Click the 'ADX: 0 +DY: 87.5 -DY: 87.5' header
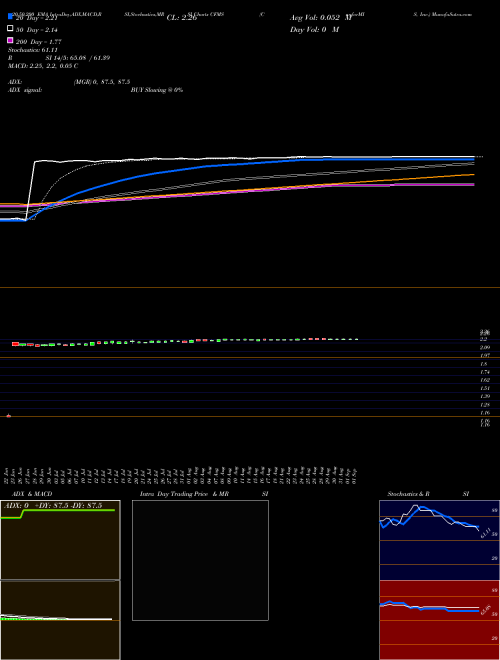This screenshot has height=660, width=500. point(53,506)
